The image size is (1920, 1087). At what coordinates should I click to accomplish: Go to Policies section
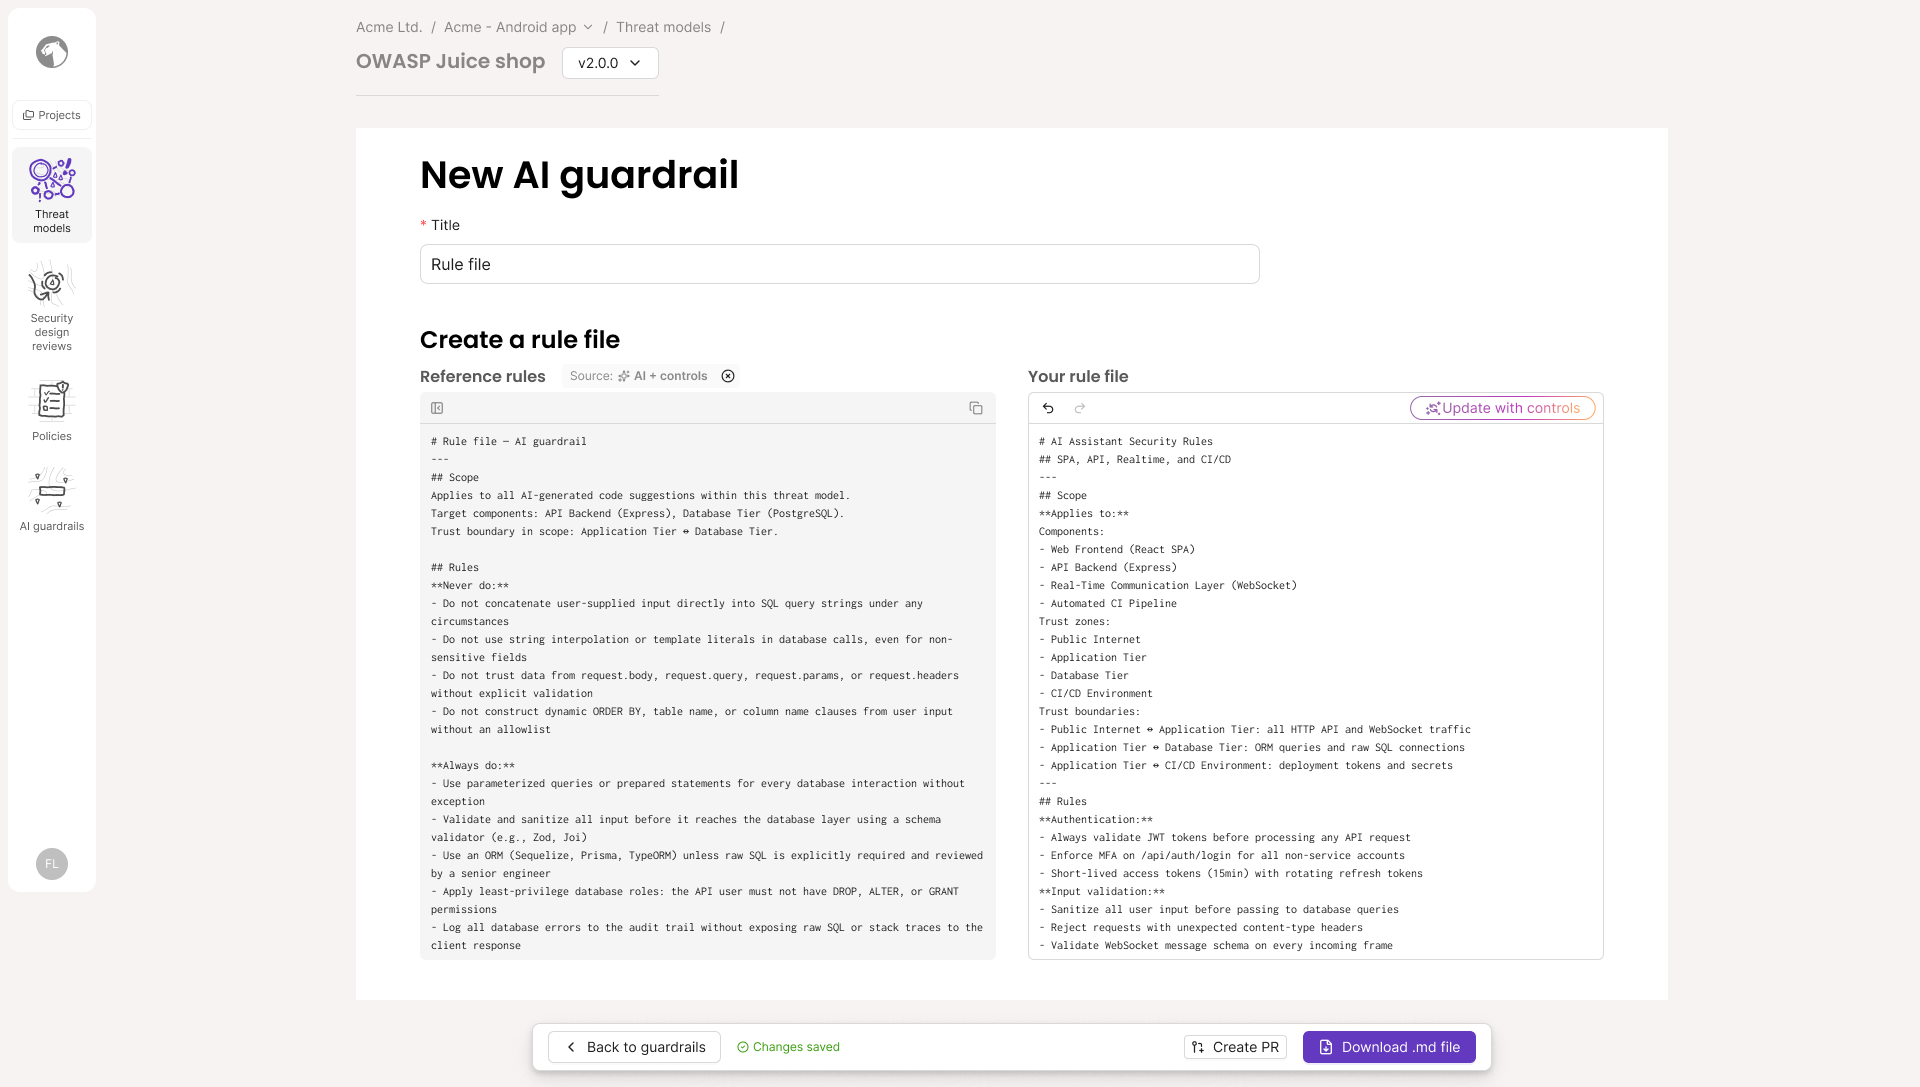point(52,410)
